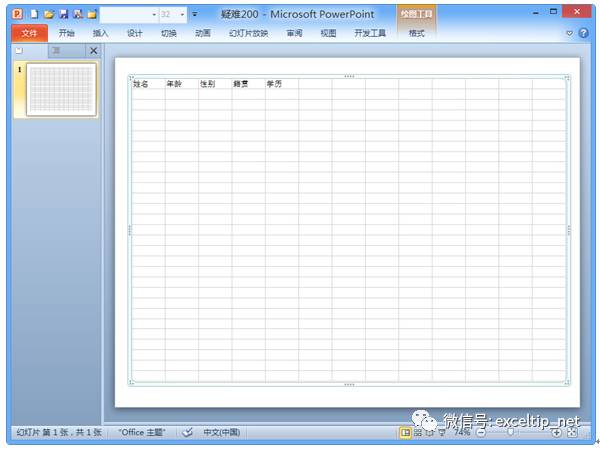Click the fourth quick access toolbar icon
The height and width of the screenshot is (449, 600).
pos(78,15)
